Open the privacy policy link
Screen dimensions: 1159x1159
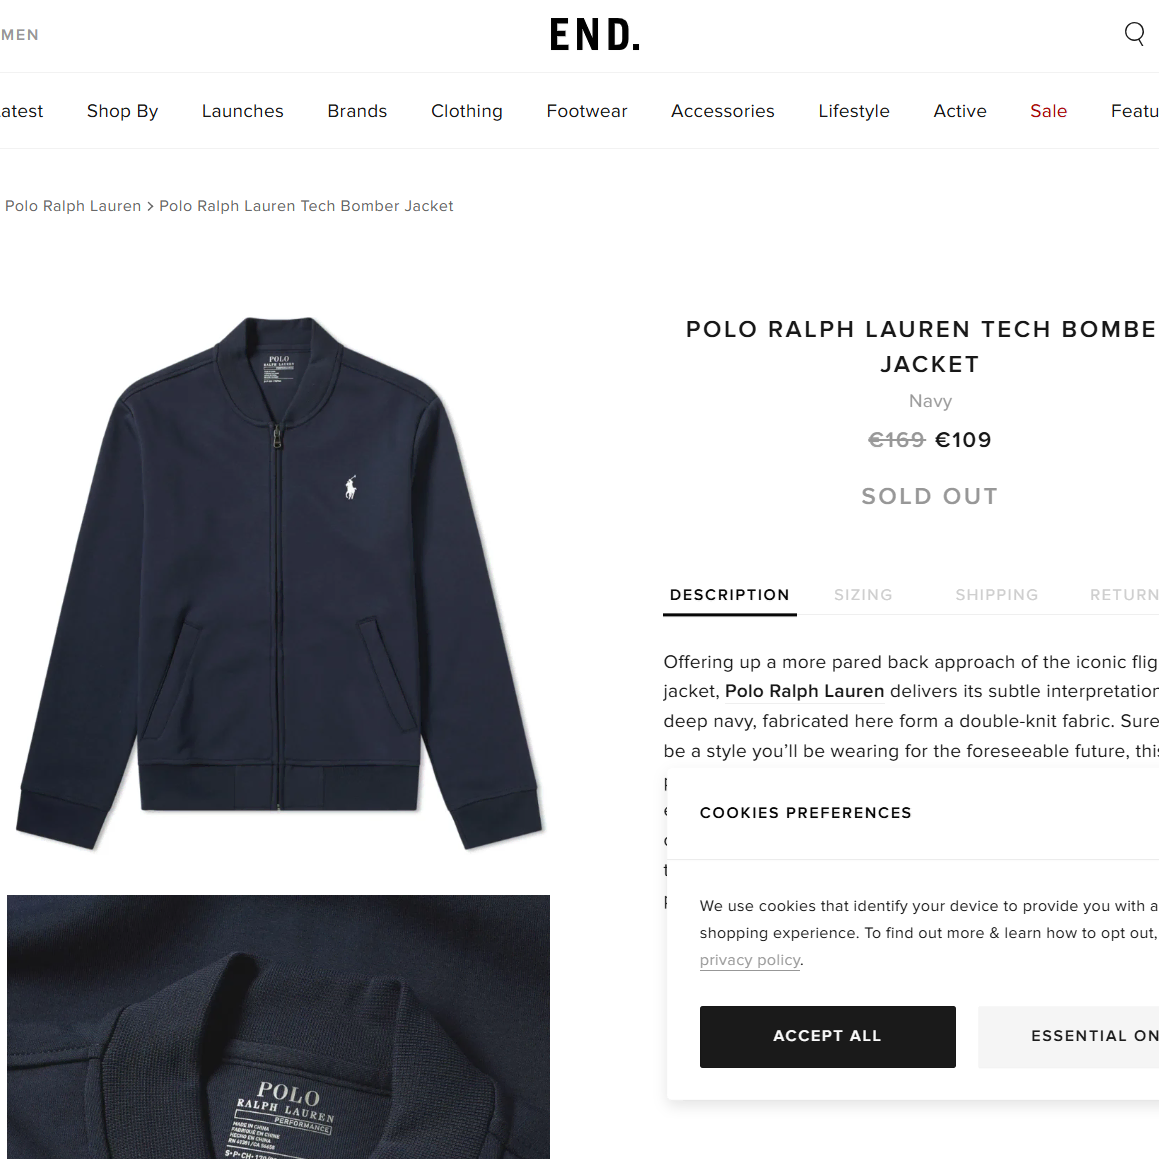pos(750,960)
